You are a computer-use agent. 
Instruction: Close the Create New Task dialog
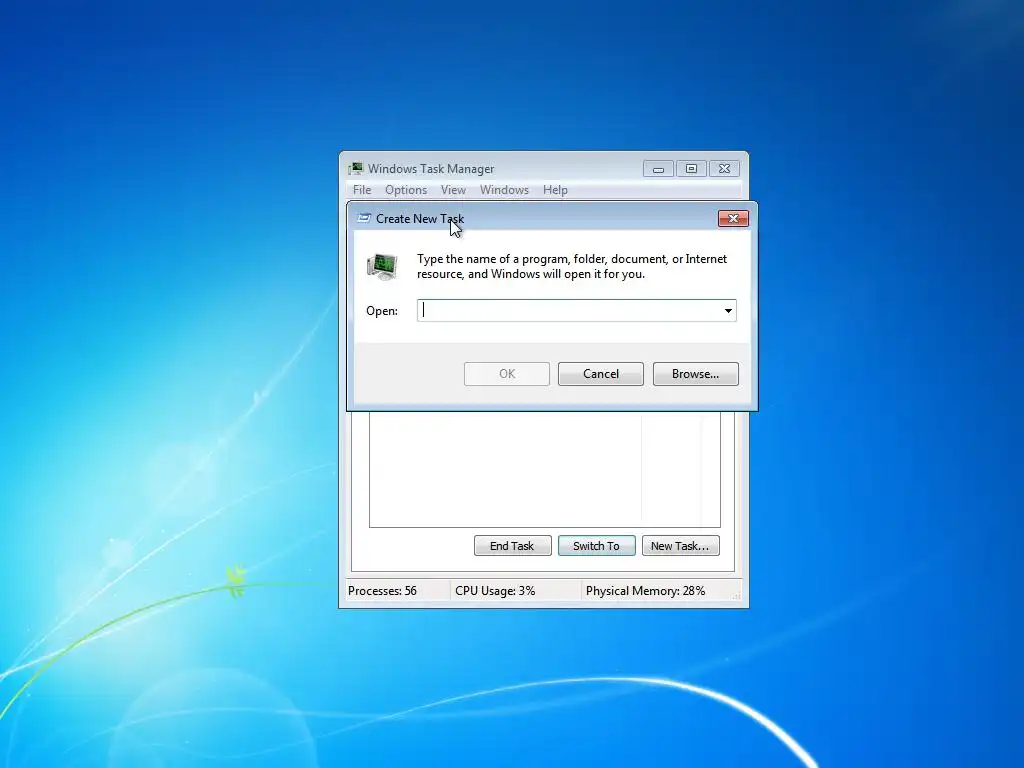point(733,219)
